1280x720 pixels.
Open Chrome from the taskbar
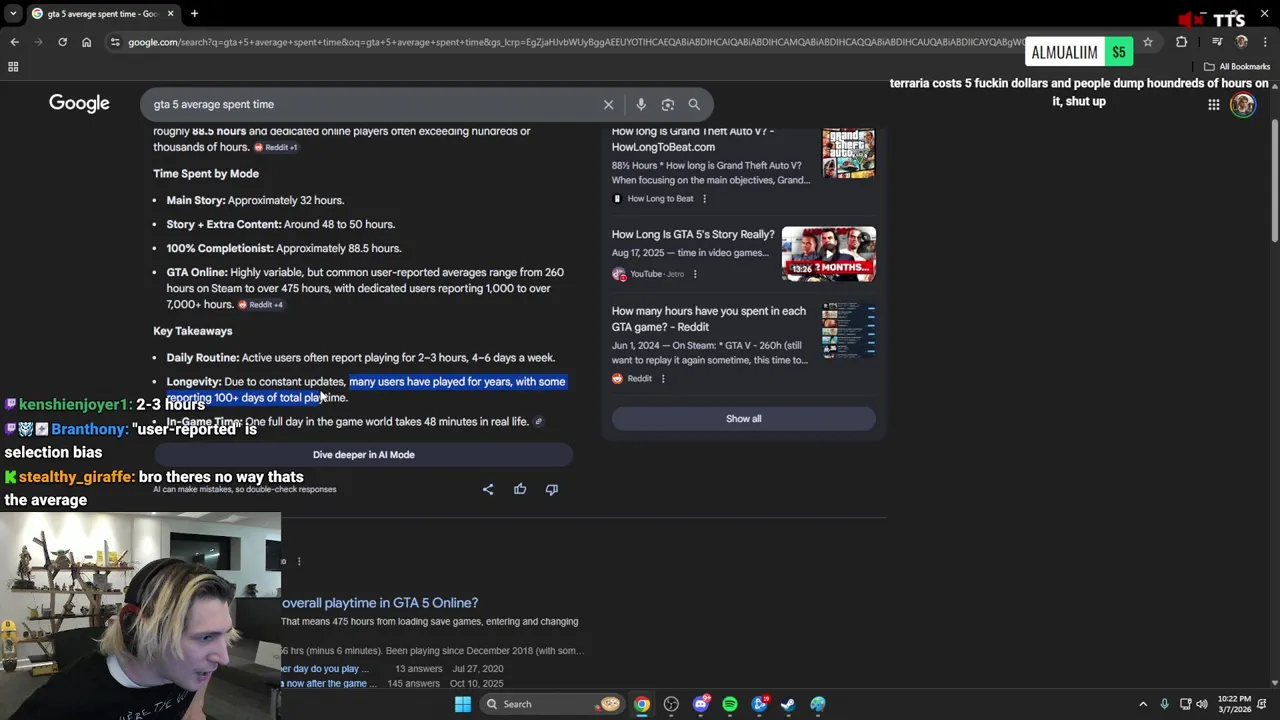coord(642,704)
